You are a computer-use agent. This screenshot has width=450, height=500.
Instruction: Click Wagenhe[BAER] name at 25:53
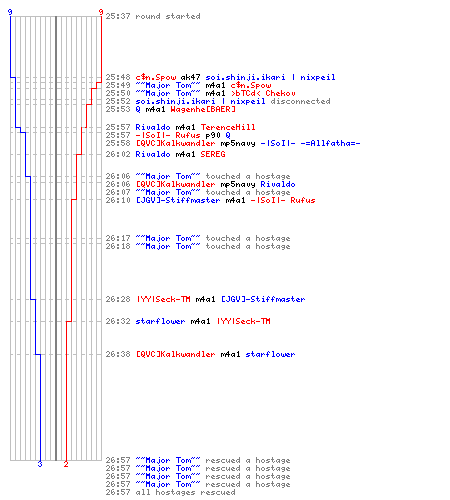tap(203, 109)
